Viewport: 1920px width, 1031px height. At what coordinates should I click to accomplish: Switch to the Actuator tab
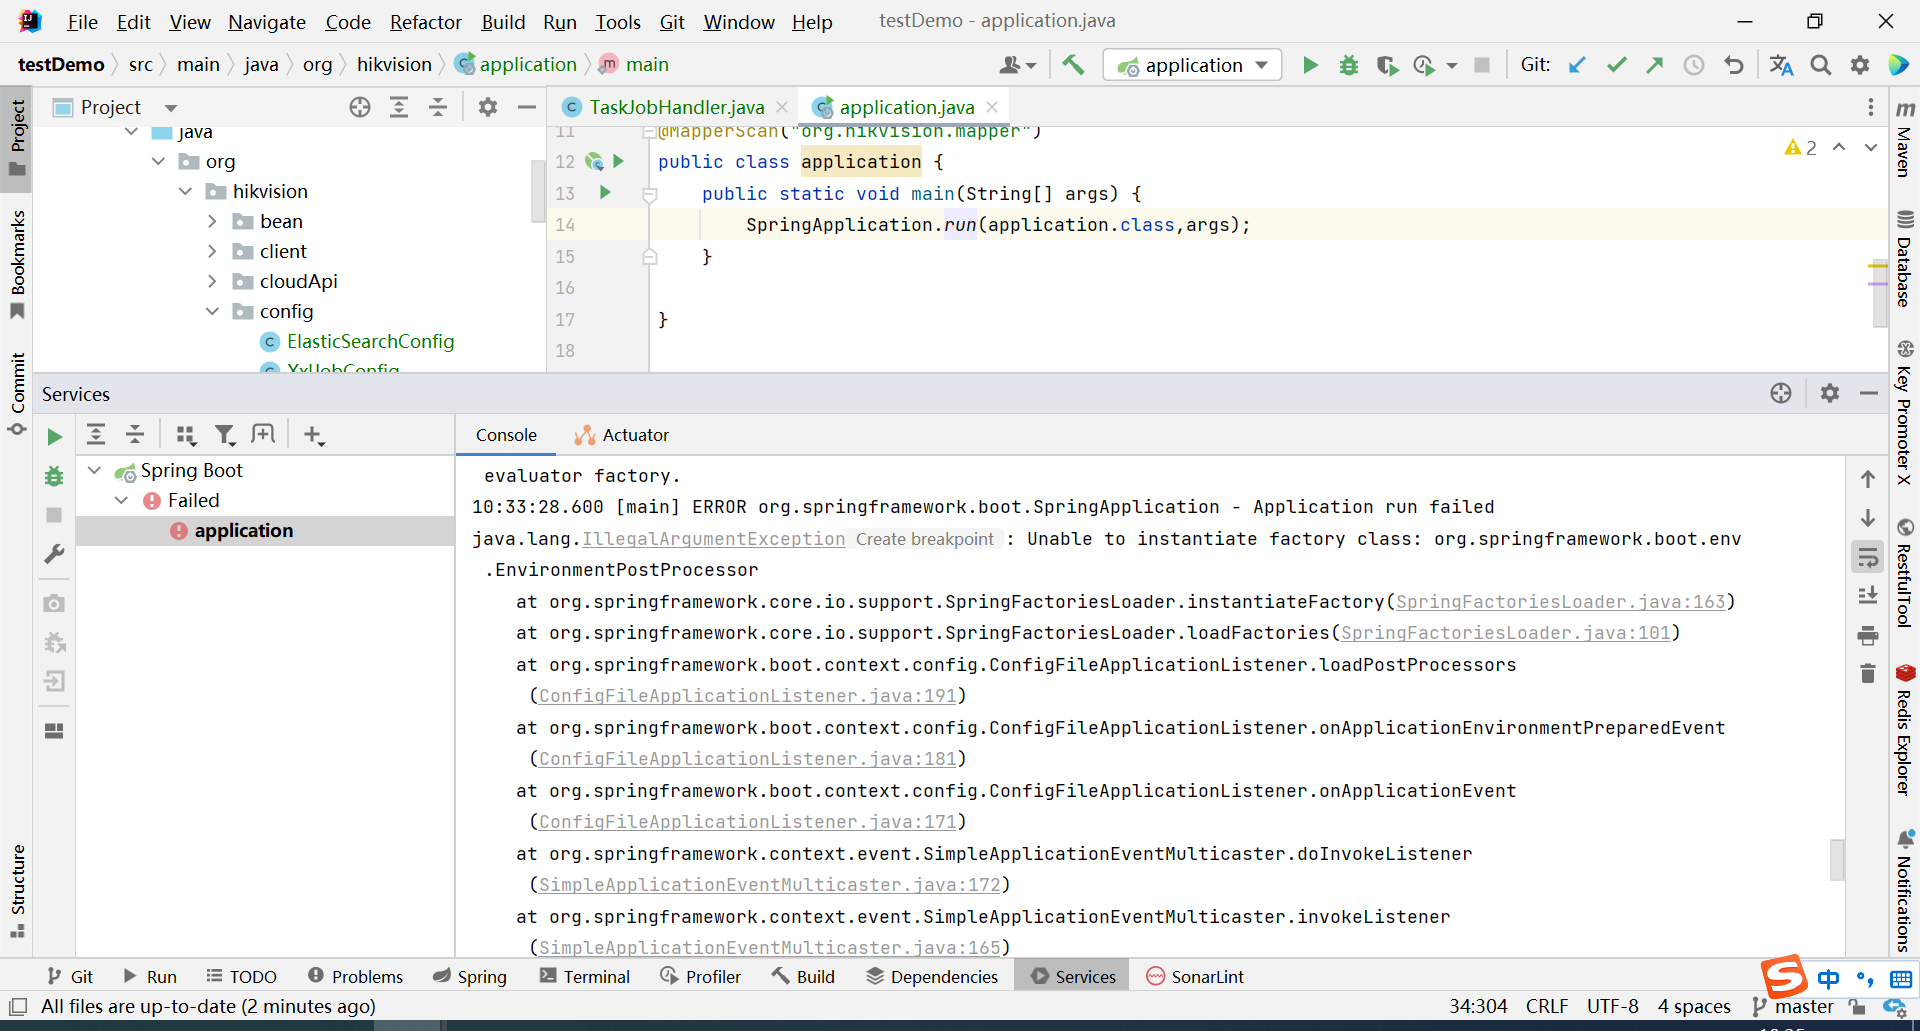point(622,435)
